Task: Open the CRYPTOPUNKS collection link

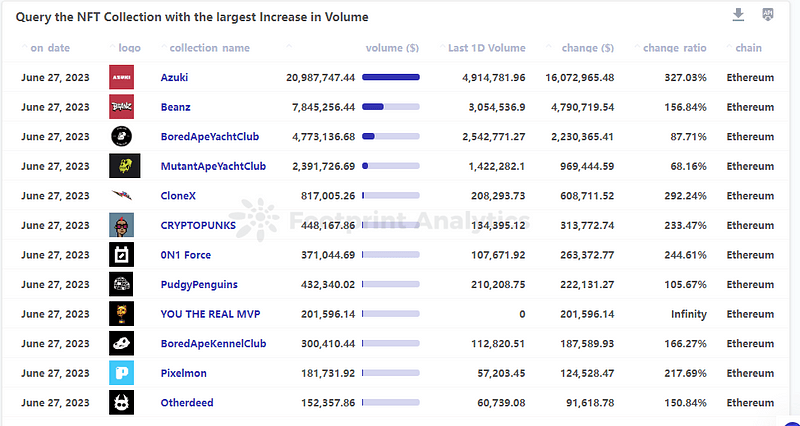Action: point(198,225)
